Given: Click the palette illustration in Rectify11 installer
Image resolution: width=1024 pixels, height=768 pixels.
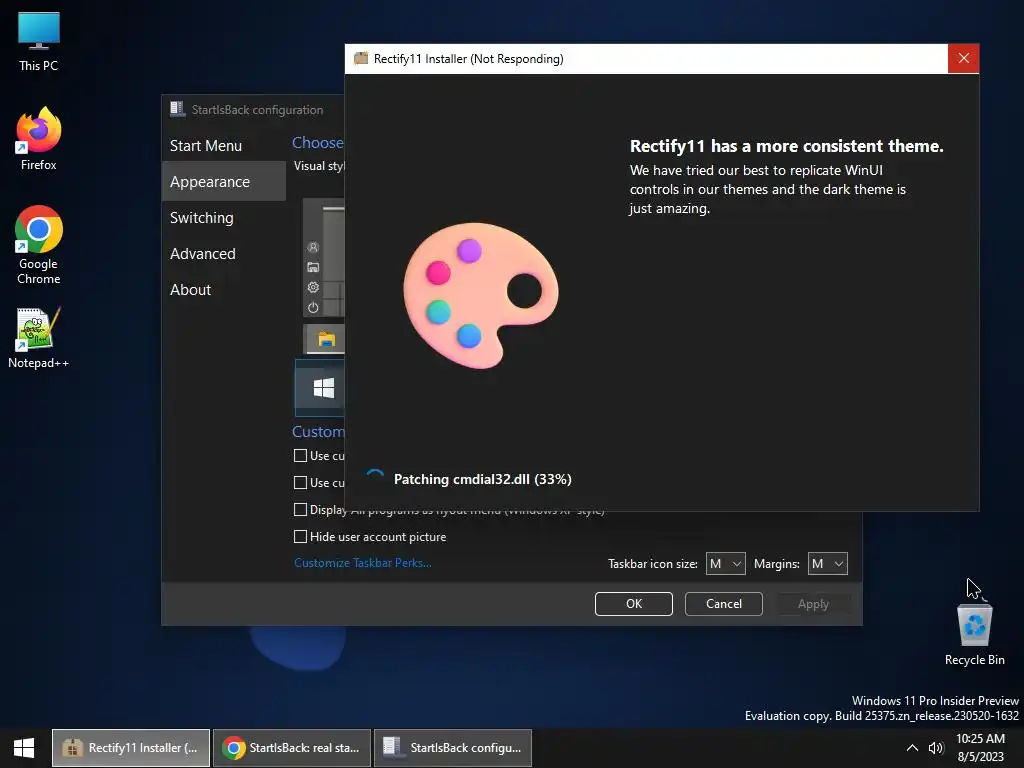Looking at the screenshot, I should pyautogui.click(x=481, y=295).
